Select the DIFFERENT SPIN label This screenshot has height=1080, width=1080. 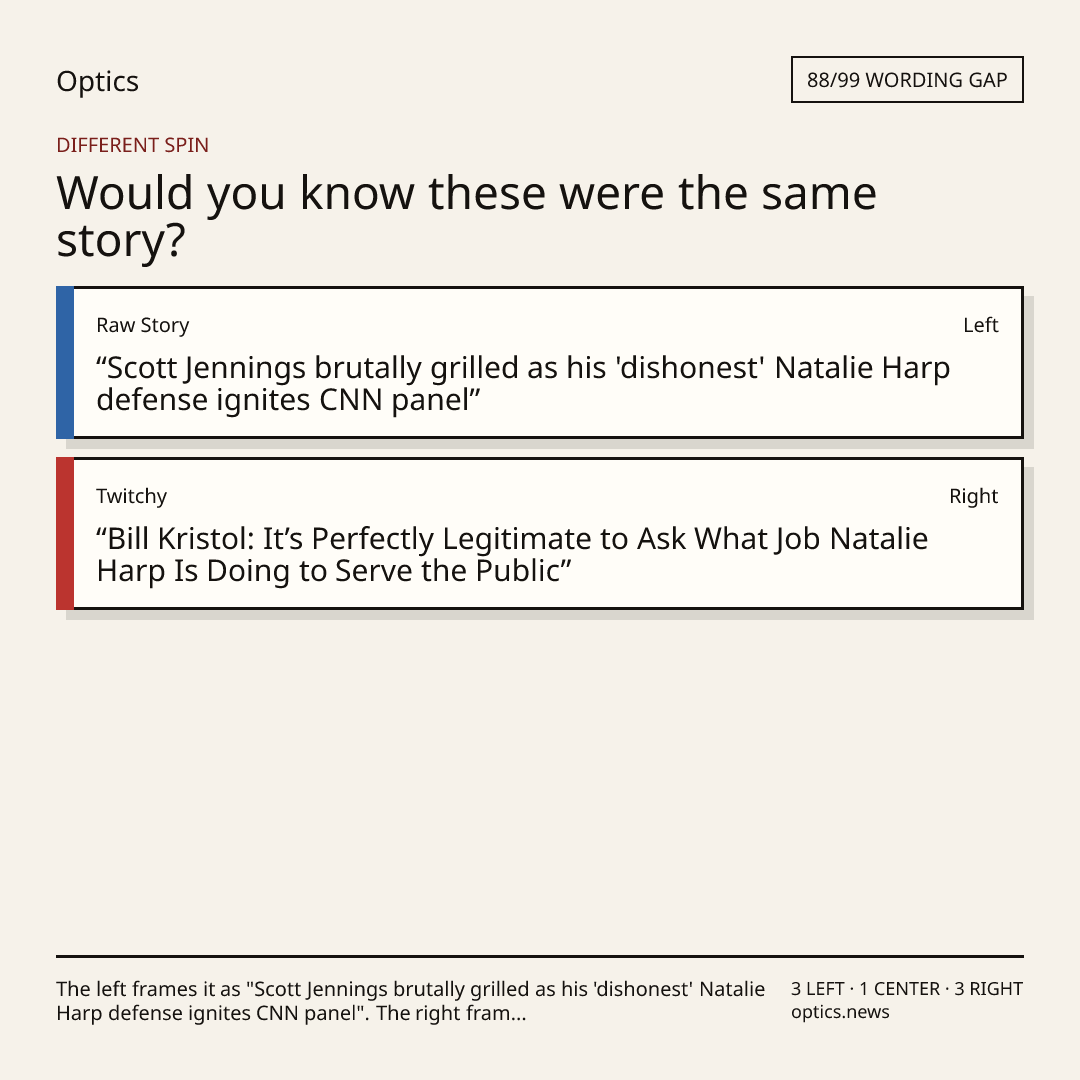pyautogui.click(x=132, y=145)
